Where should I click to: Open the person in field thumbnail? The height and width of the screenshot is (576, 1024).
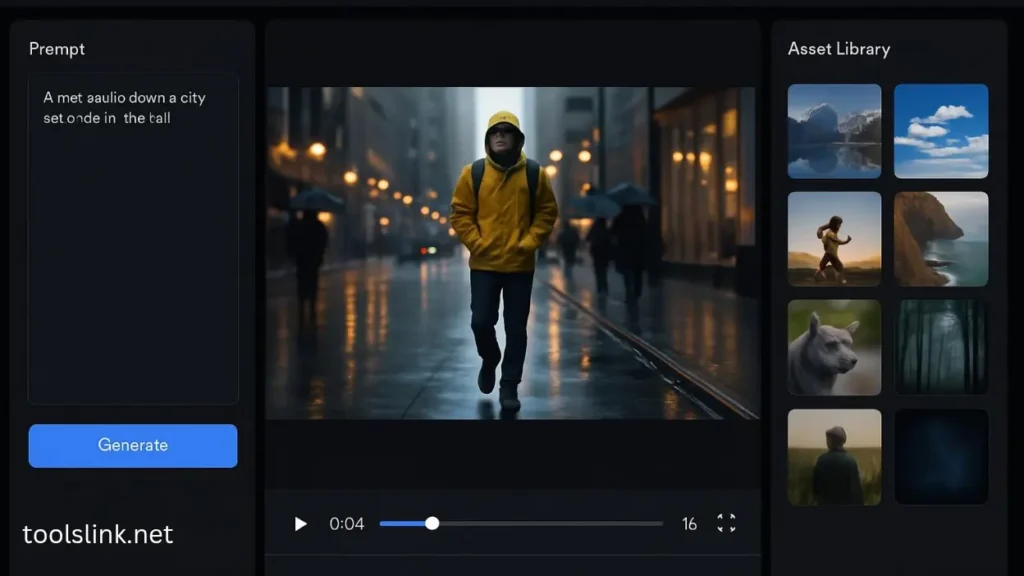click(x=834, y=456)
